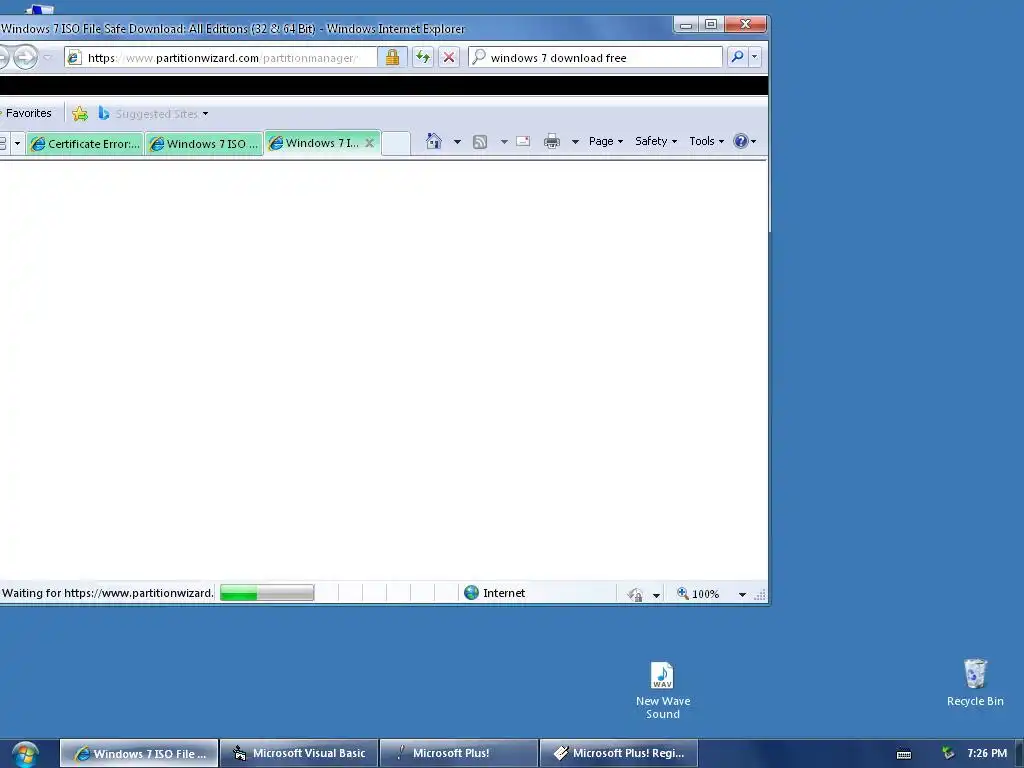Expand the zoom level dropdown arrow
Viewport: 1024px width, 768px height.
(x=742, y=595)
